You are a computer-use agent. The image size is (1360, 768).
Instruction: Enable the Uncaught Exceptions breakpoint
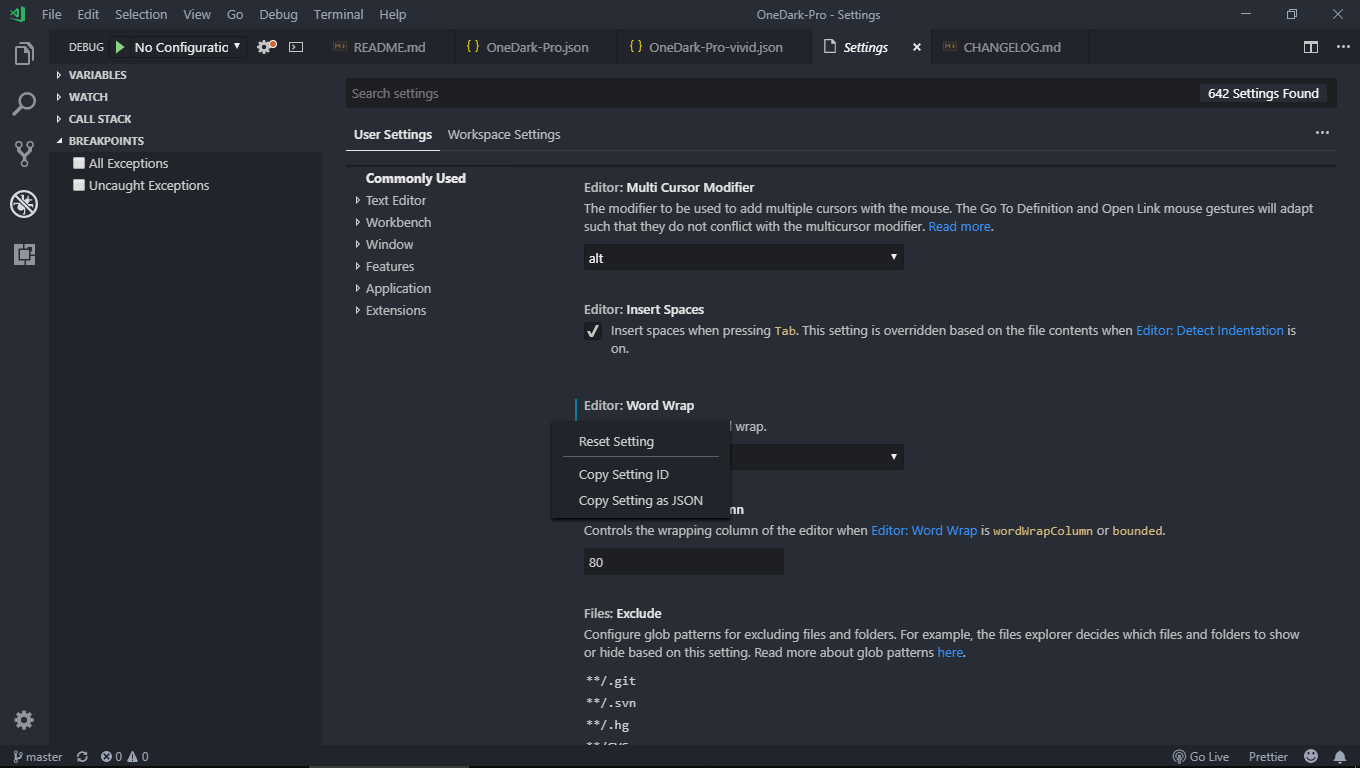point(77,185)
